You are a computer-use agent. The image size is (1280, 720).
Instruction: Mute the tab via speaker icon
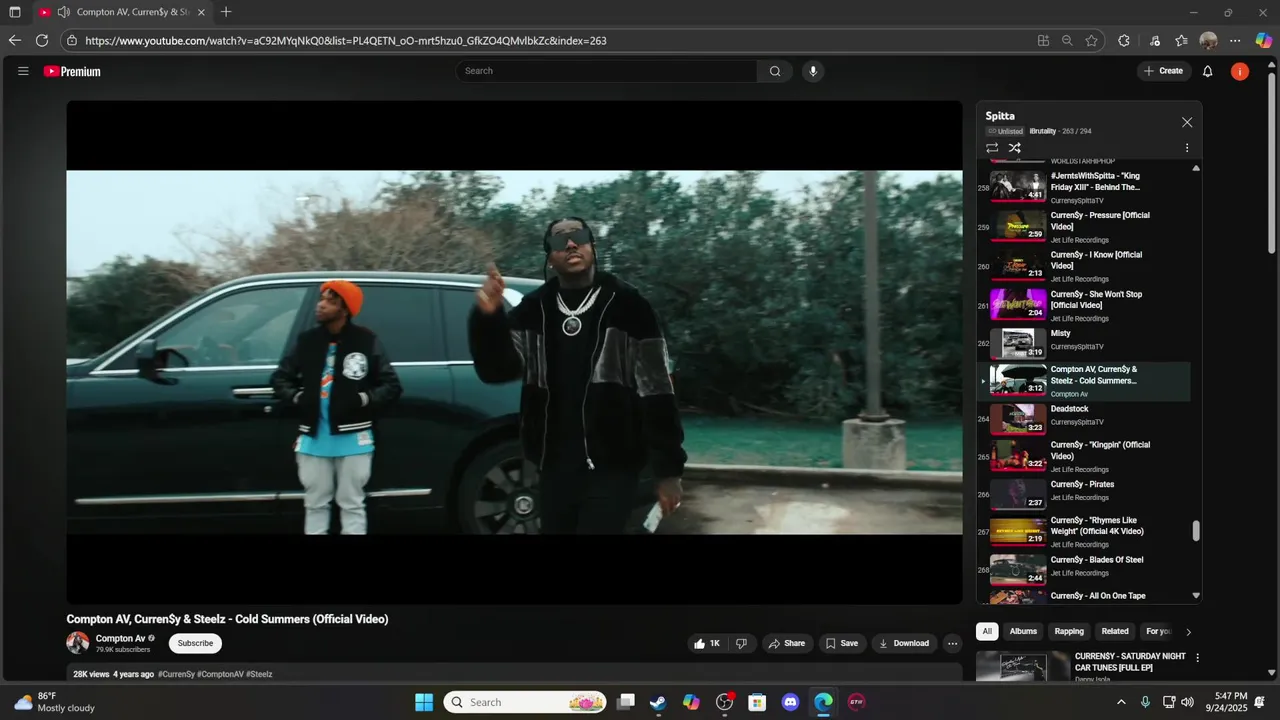(64, 12)
